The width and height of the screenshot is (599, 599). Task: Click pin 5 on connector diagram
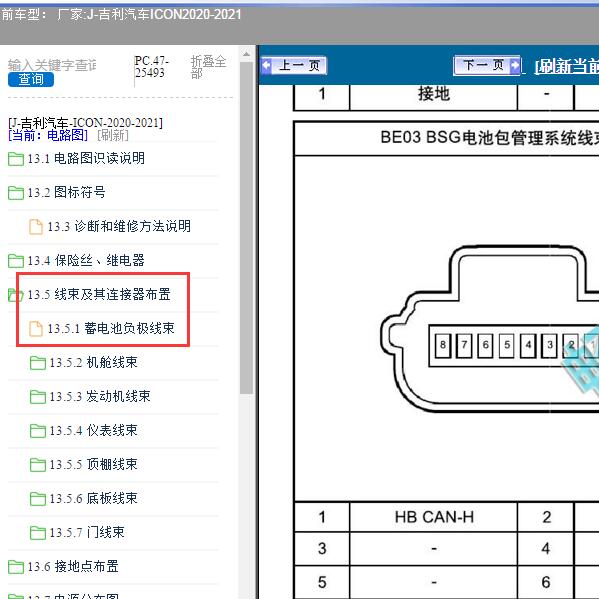point(507,345)
